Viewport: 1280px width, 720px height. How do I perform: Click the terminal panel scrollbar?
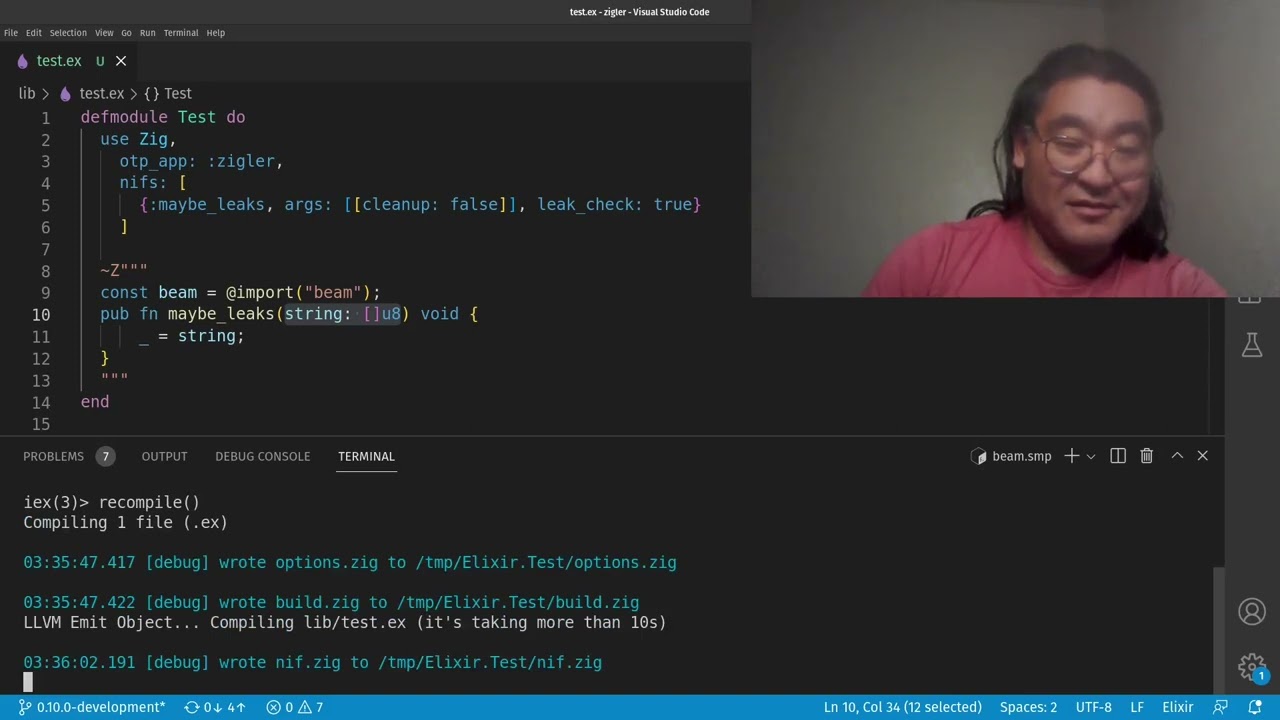click(x=1219, y=630)
